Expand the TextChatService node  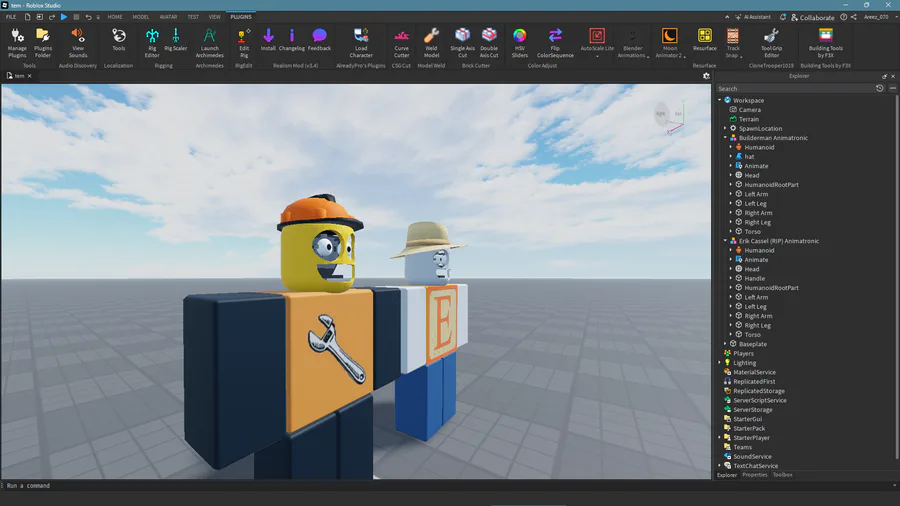click(x=720, y=466)
